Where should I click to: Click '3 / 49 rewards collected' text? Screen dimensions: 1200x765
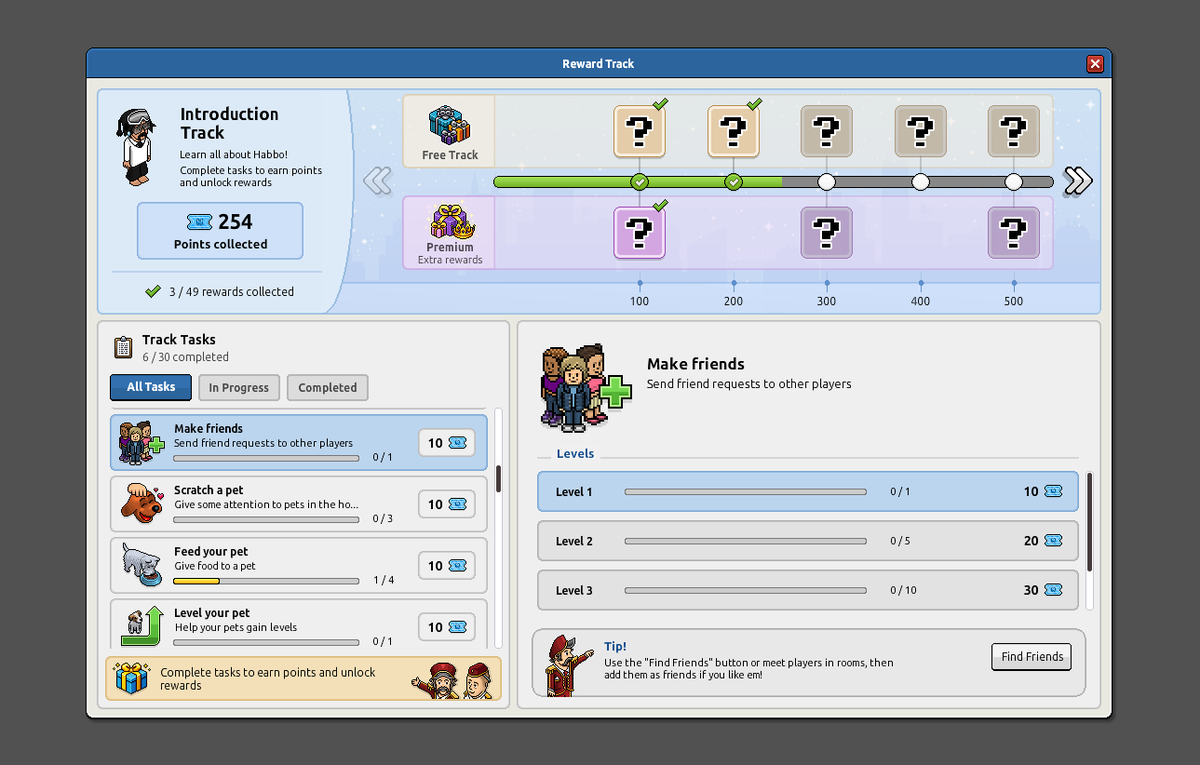click(x=231, y=292)
